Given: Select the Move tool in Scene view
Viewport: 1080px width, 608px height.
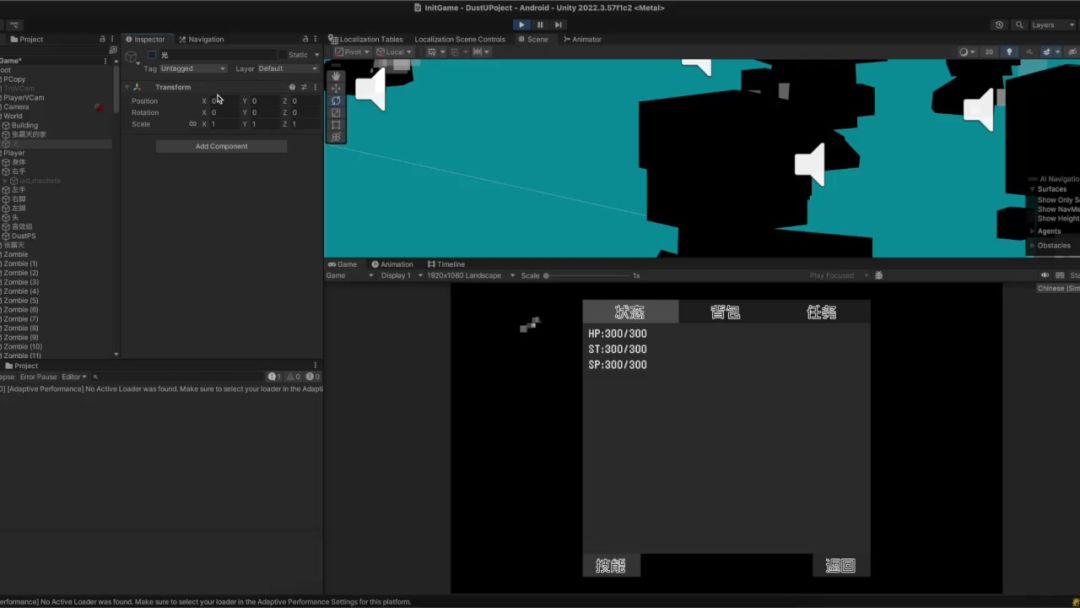Looking at the screenshot, I should [336, 88].
